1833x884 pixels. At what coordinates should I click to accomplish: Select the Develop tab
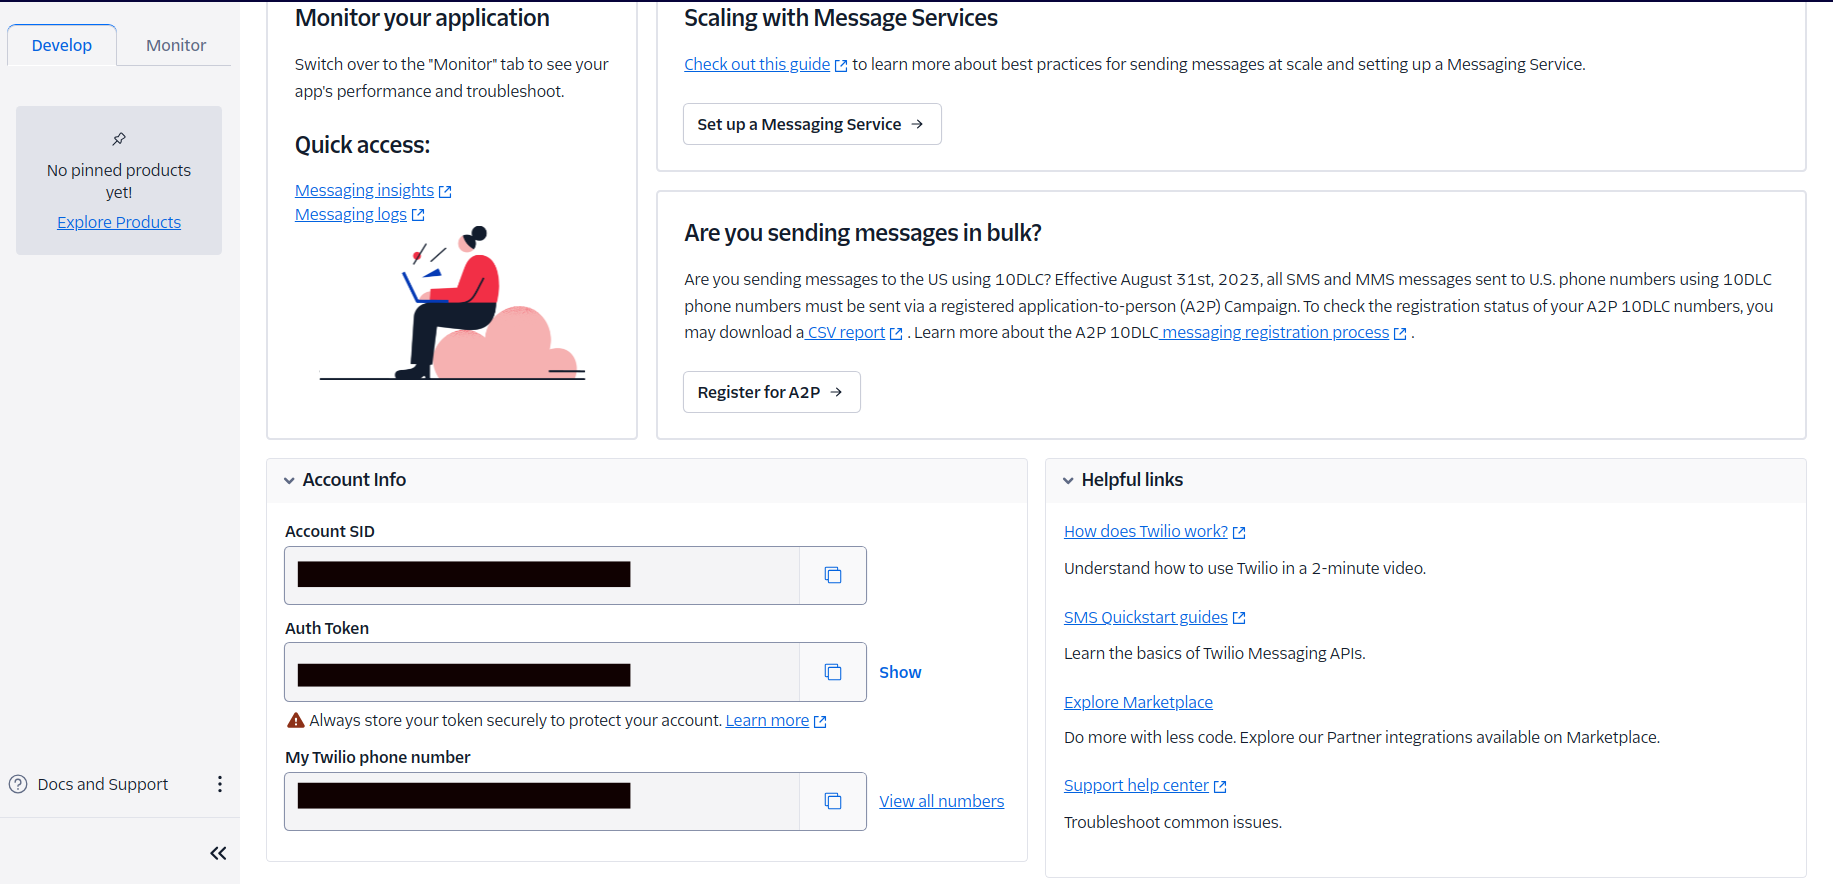pos(62,45)
